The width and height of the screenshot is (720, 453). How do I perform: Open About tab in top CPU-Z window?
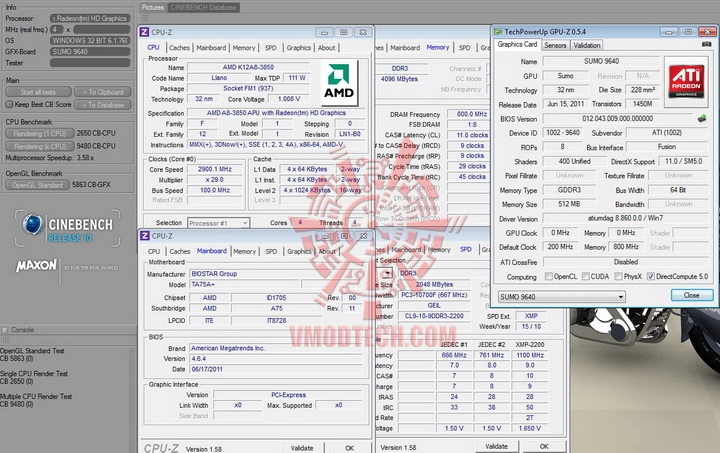tap(326, 48)
